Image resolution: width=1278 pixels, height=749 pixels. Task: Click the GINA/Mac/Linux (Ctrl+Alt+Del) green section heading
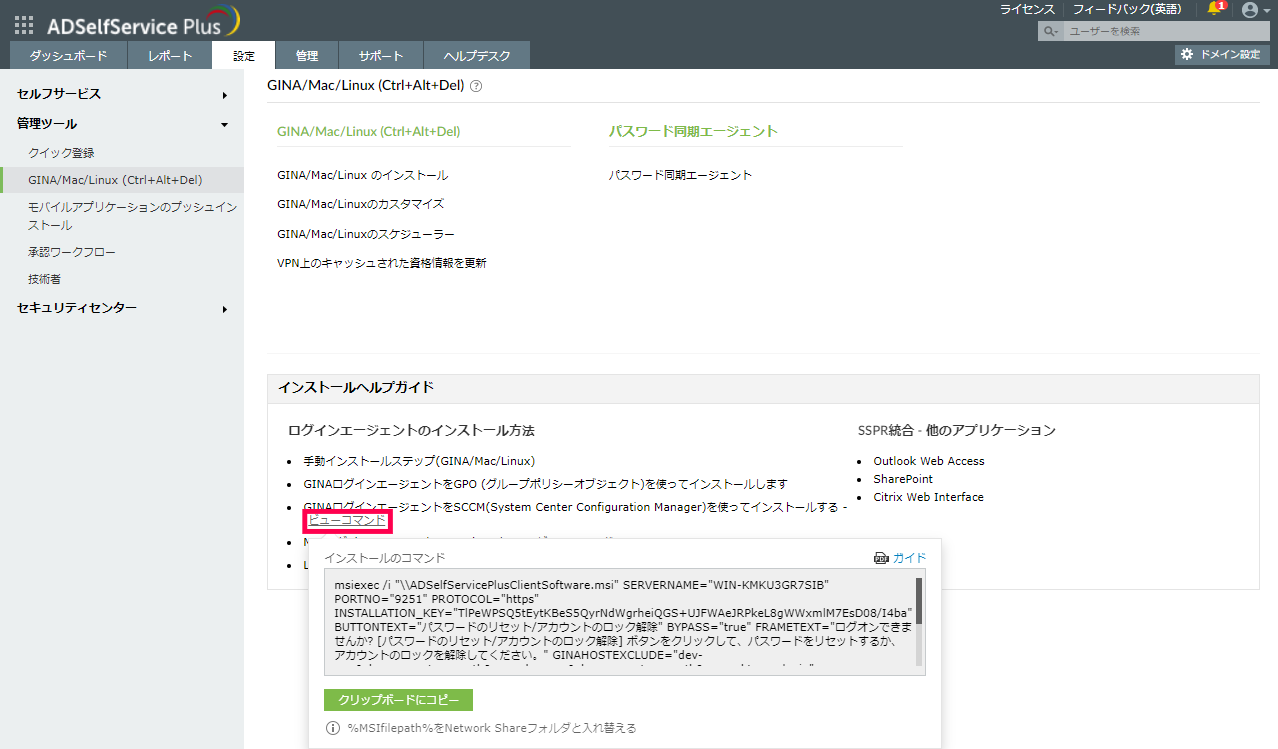[369, 131]
